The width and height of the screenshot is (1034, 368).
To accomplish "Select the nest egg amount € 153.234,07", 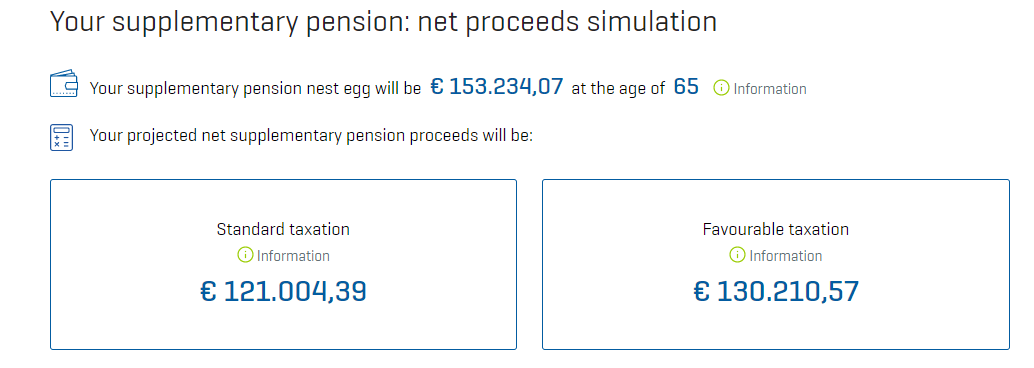I will click(497, 86).
